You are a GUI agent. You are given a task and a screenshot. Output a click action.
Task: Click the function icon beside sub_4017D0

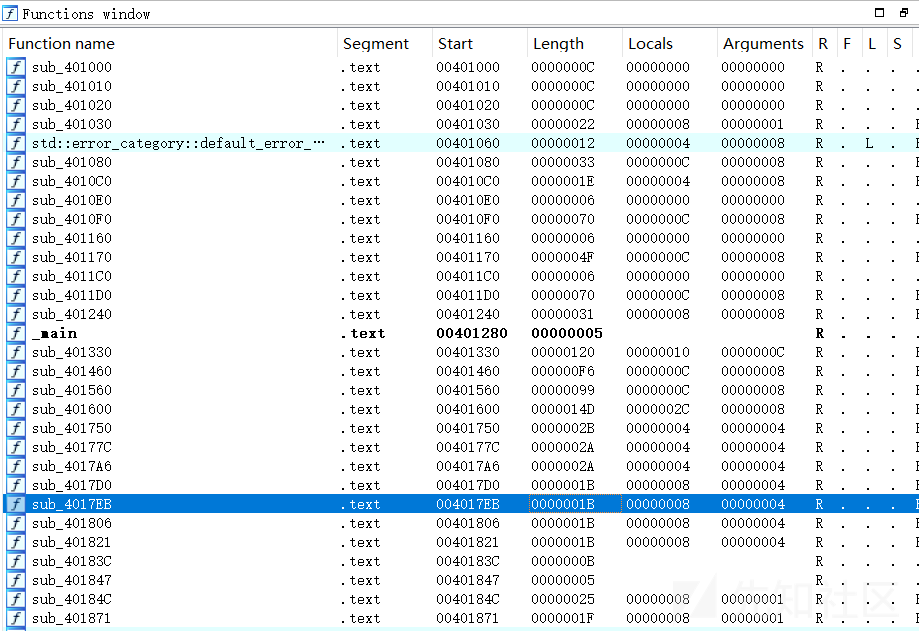16,485
